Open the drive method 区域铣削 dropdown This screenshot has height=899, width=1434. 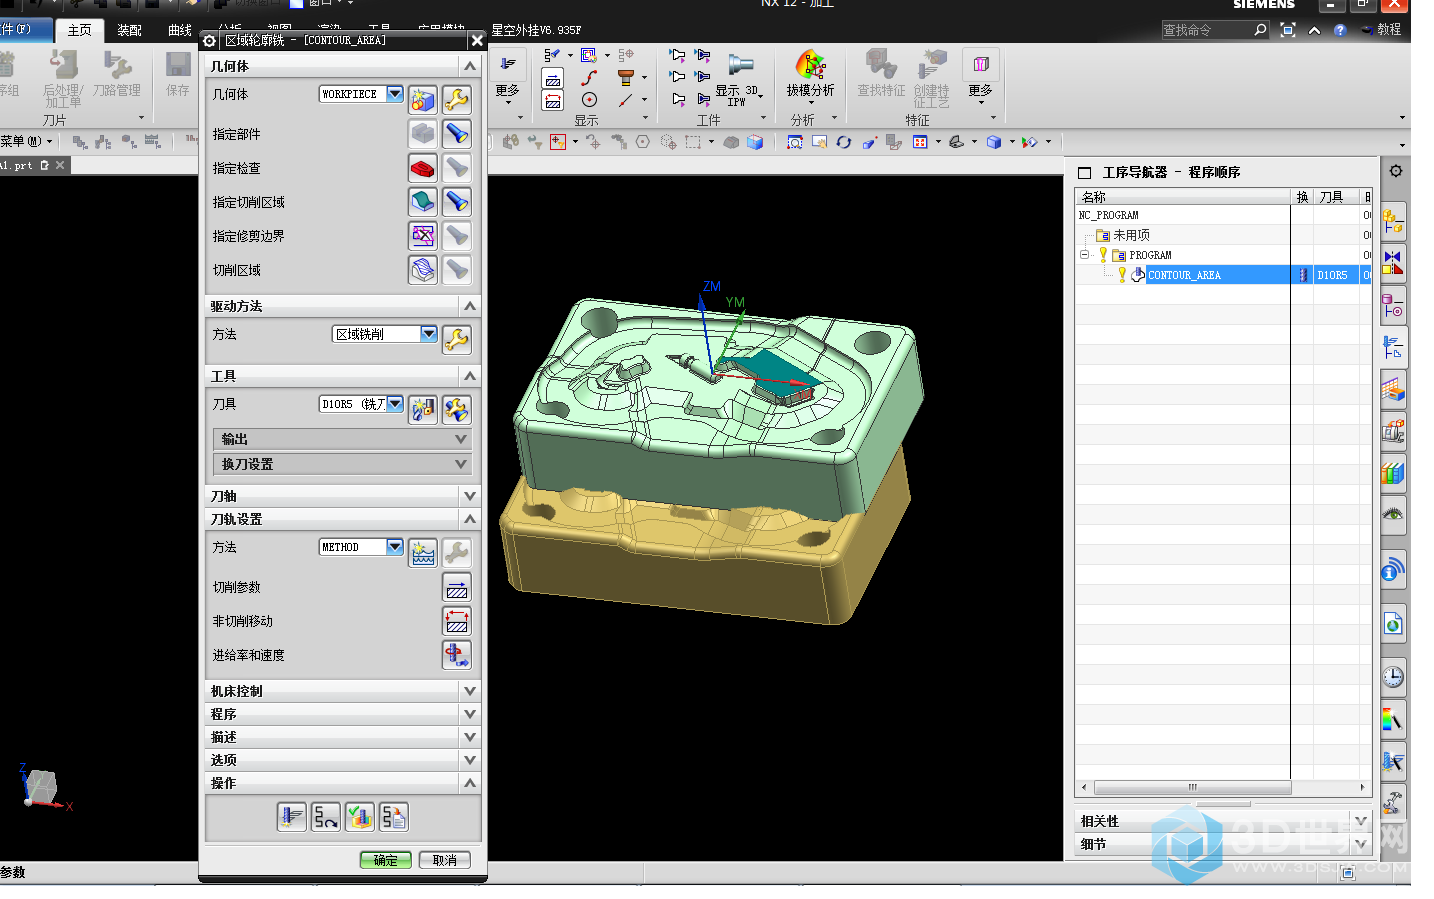(x=429, y=334)
